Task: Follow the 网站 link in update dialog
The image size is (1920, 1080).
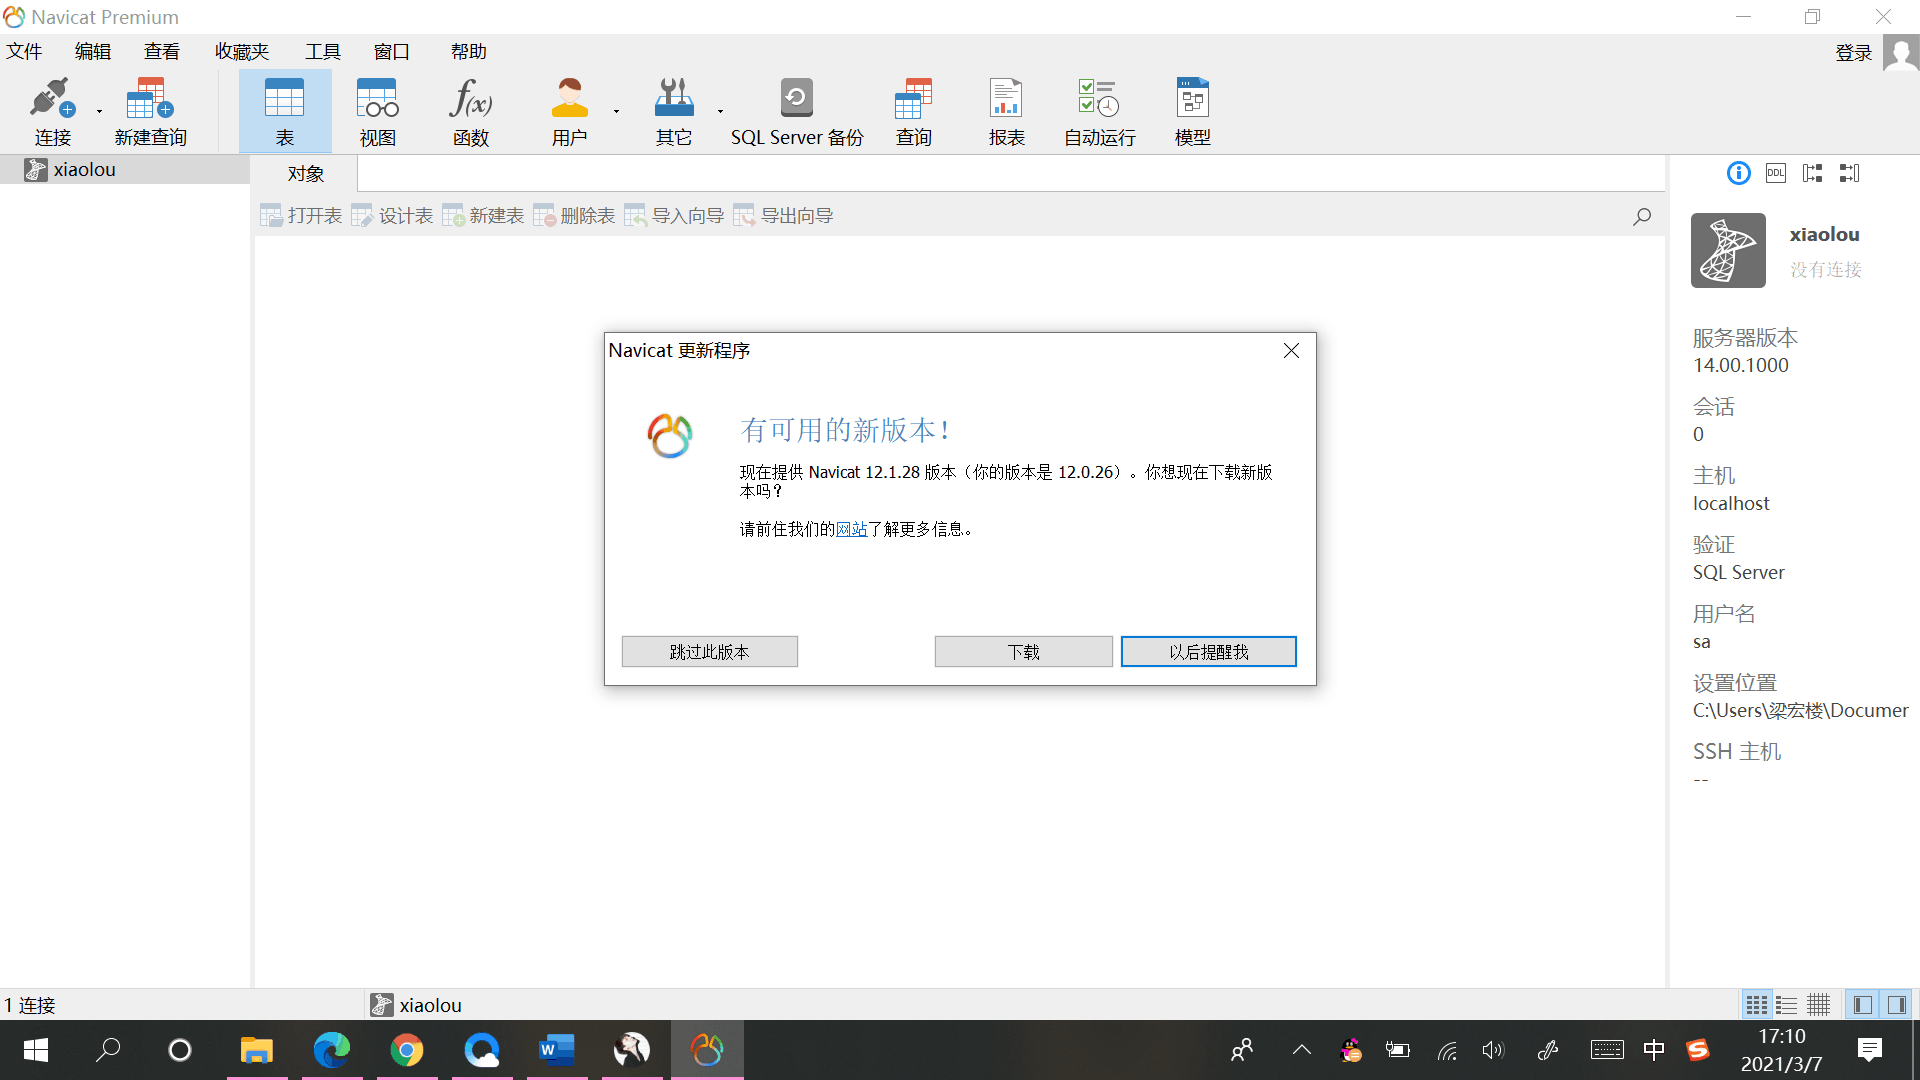Action: click(x=851, y=529)
